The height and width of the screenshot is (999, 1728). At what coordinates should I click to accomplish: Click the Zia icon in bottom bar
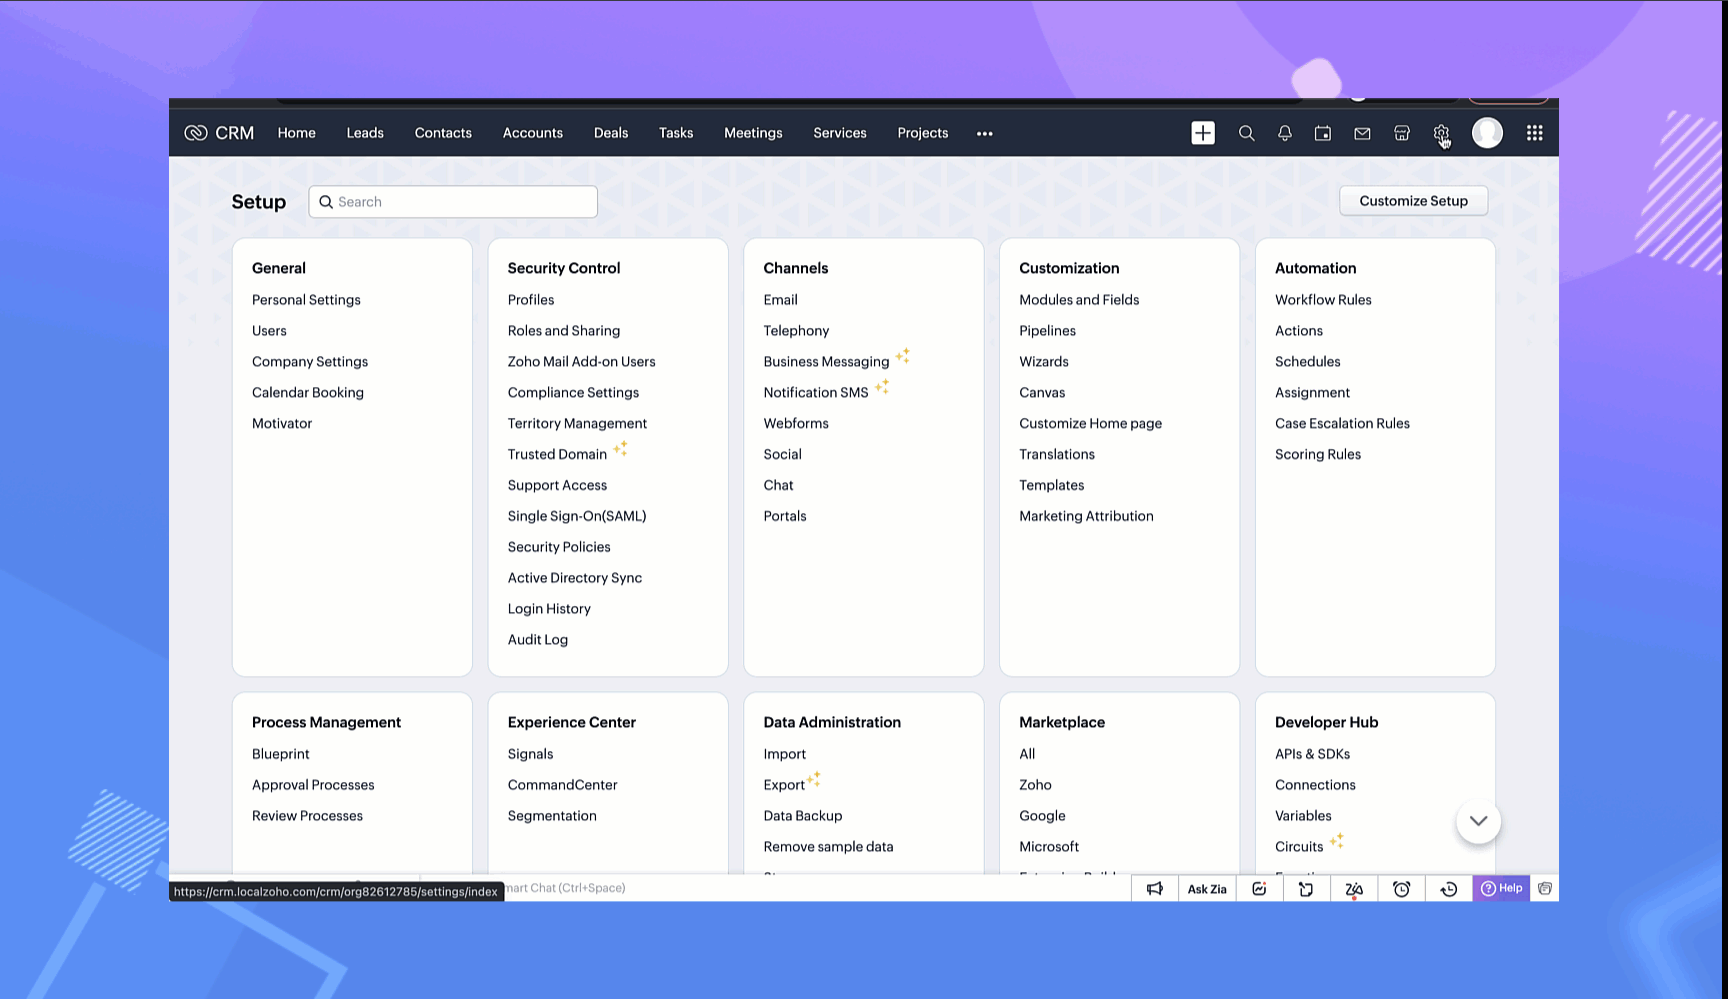[x=1354, y=889]
